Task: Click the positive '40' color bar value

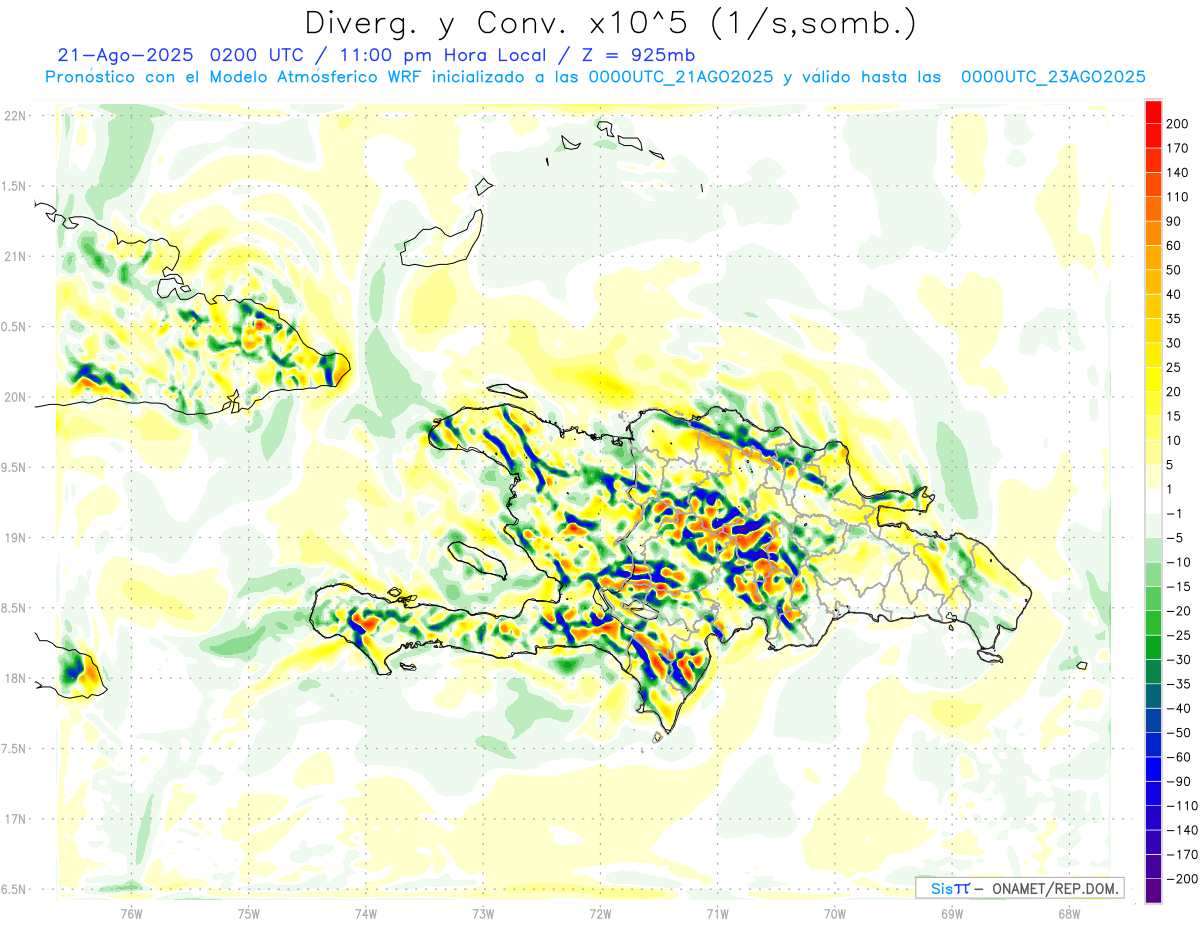Action: (x=1175, y=294)
